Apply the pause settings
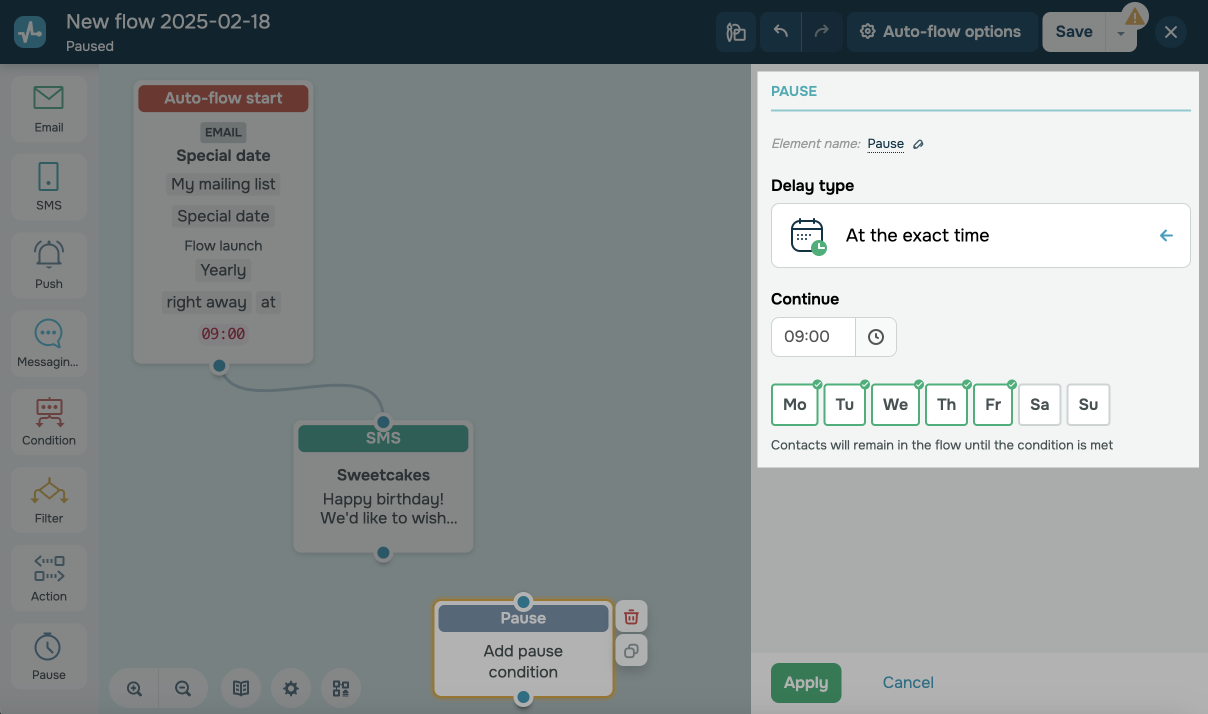The width and height of the screenshot is (1208, 714). 806,683
